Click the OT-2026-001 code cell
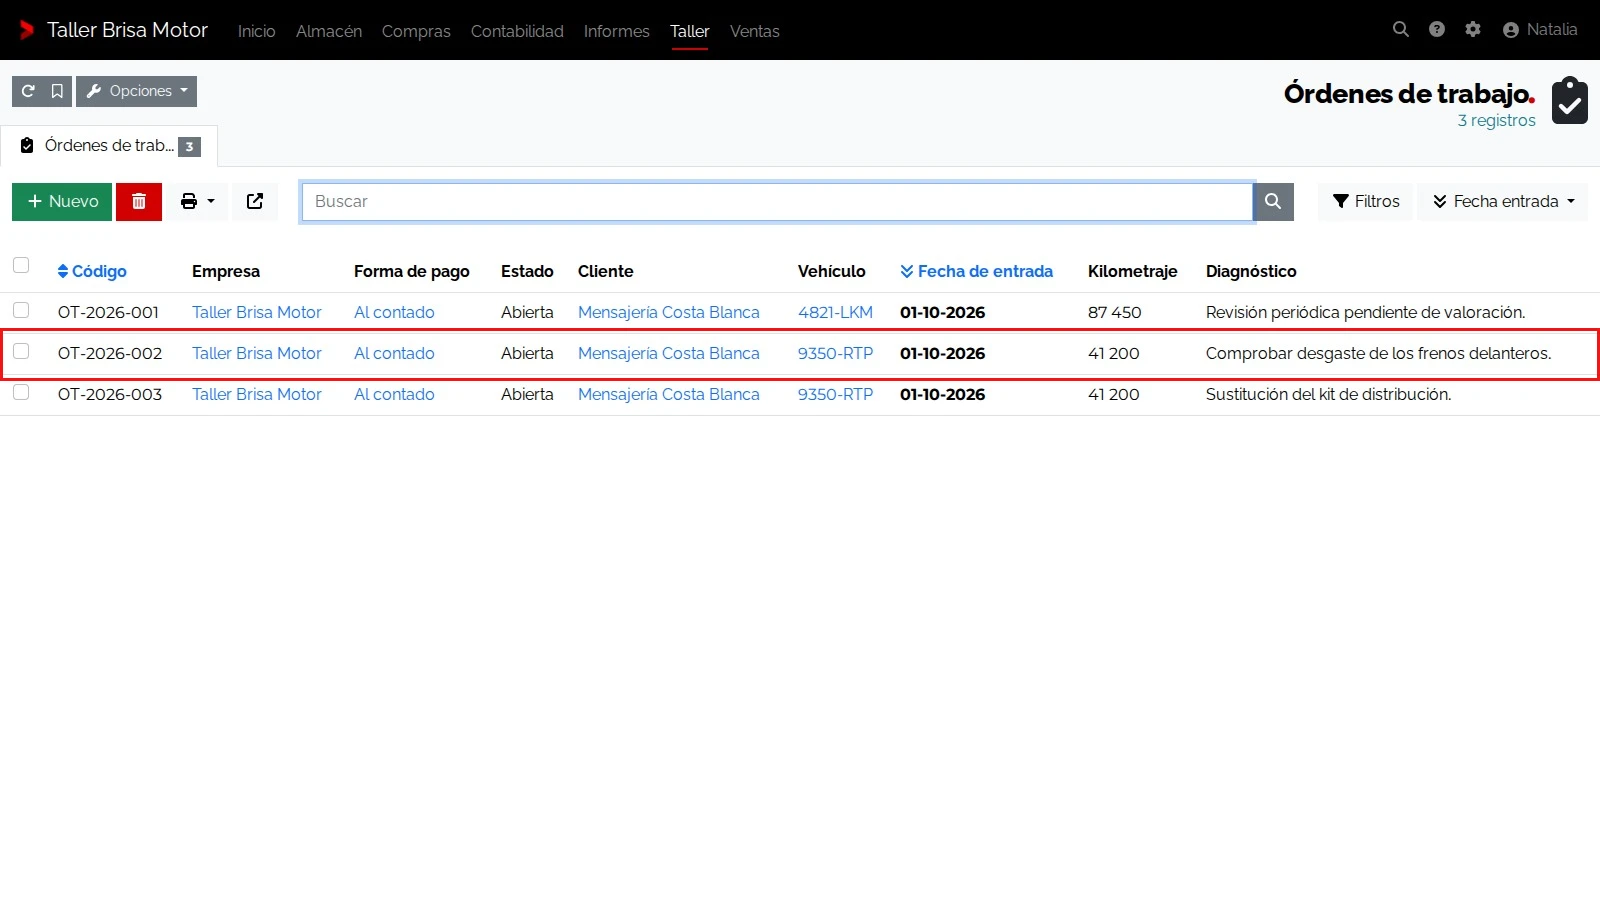This screenshot has width=1600, height=900. 108,312
